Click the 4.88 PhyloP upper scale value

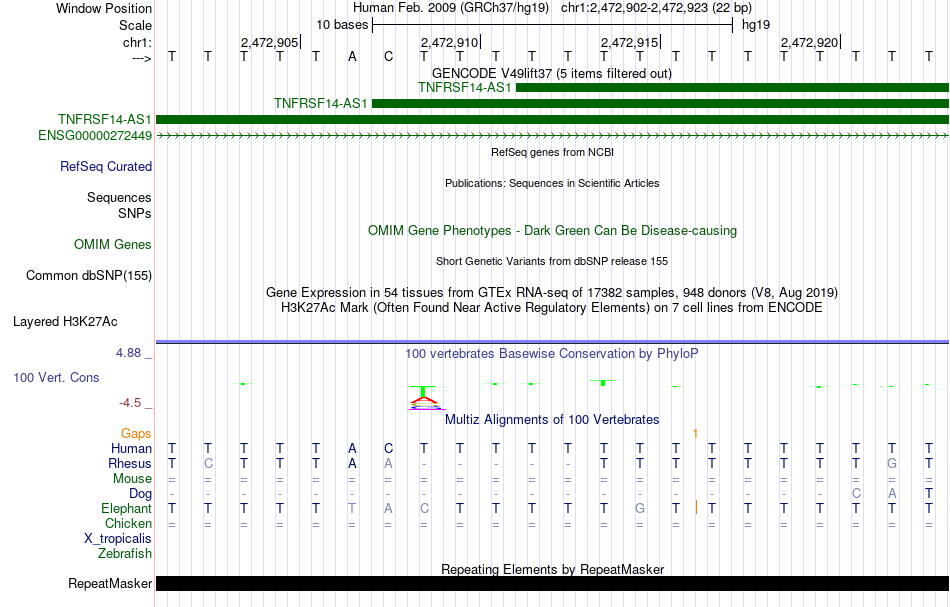tap(128, 353)
